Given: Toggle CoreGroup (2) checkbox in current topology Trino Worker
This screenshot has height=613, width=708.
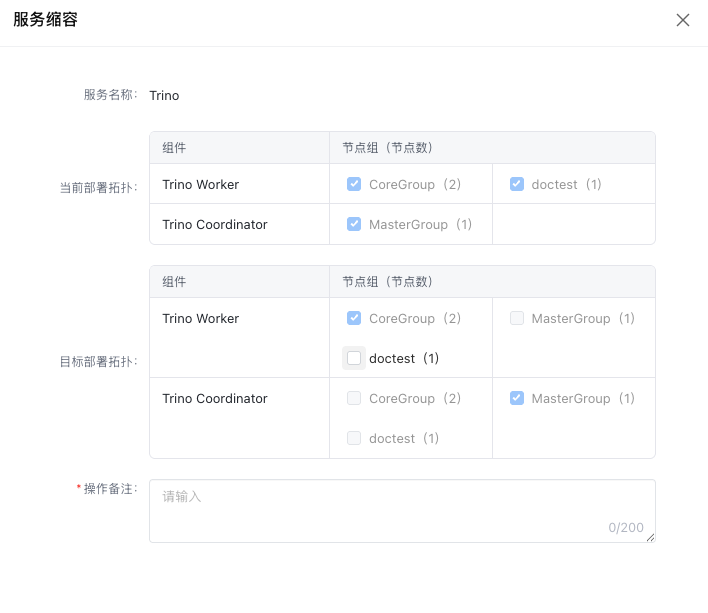Looking at the screenshot, I should tap(354, 184).
